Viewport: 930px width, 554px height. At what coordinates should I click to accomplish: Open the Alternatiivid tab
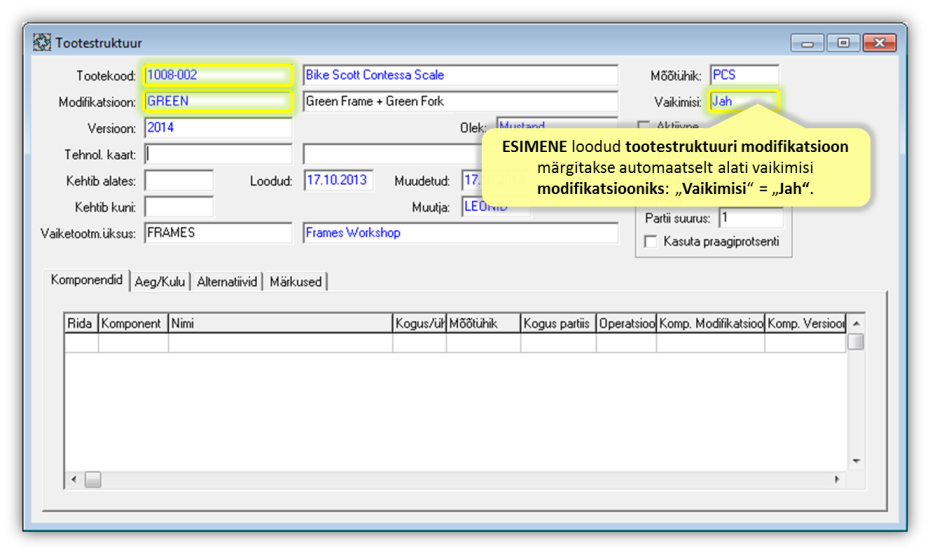228,282
